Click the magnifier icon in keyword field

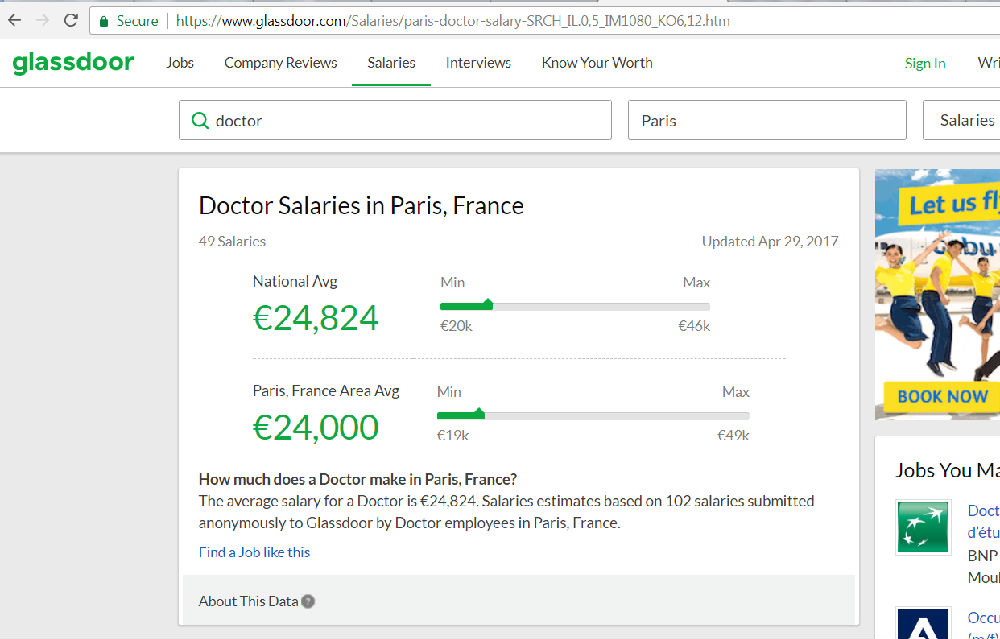click(x=200, y=120)
